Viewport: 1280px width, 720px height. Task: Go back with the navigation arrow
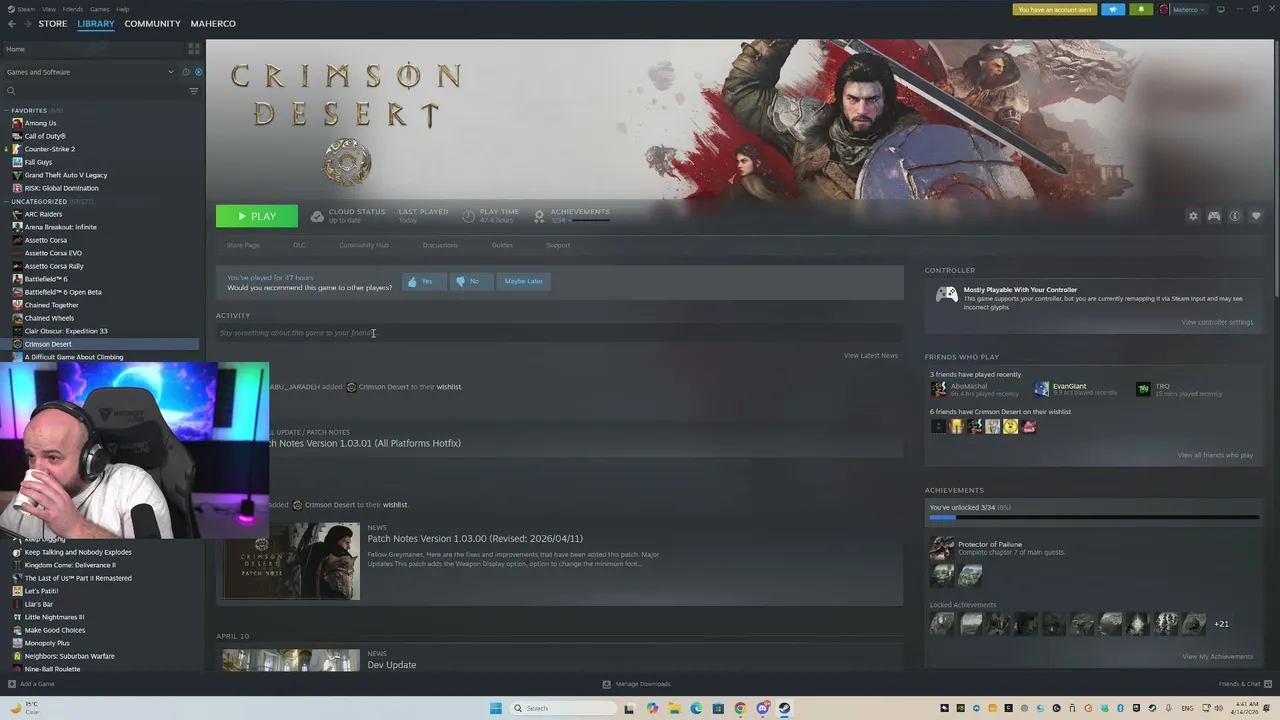[x=12, y=24]
